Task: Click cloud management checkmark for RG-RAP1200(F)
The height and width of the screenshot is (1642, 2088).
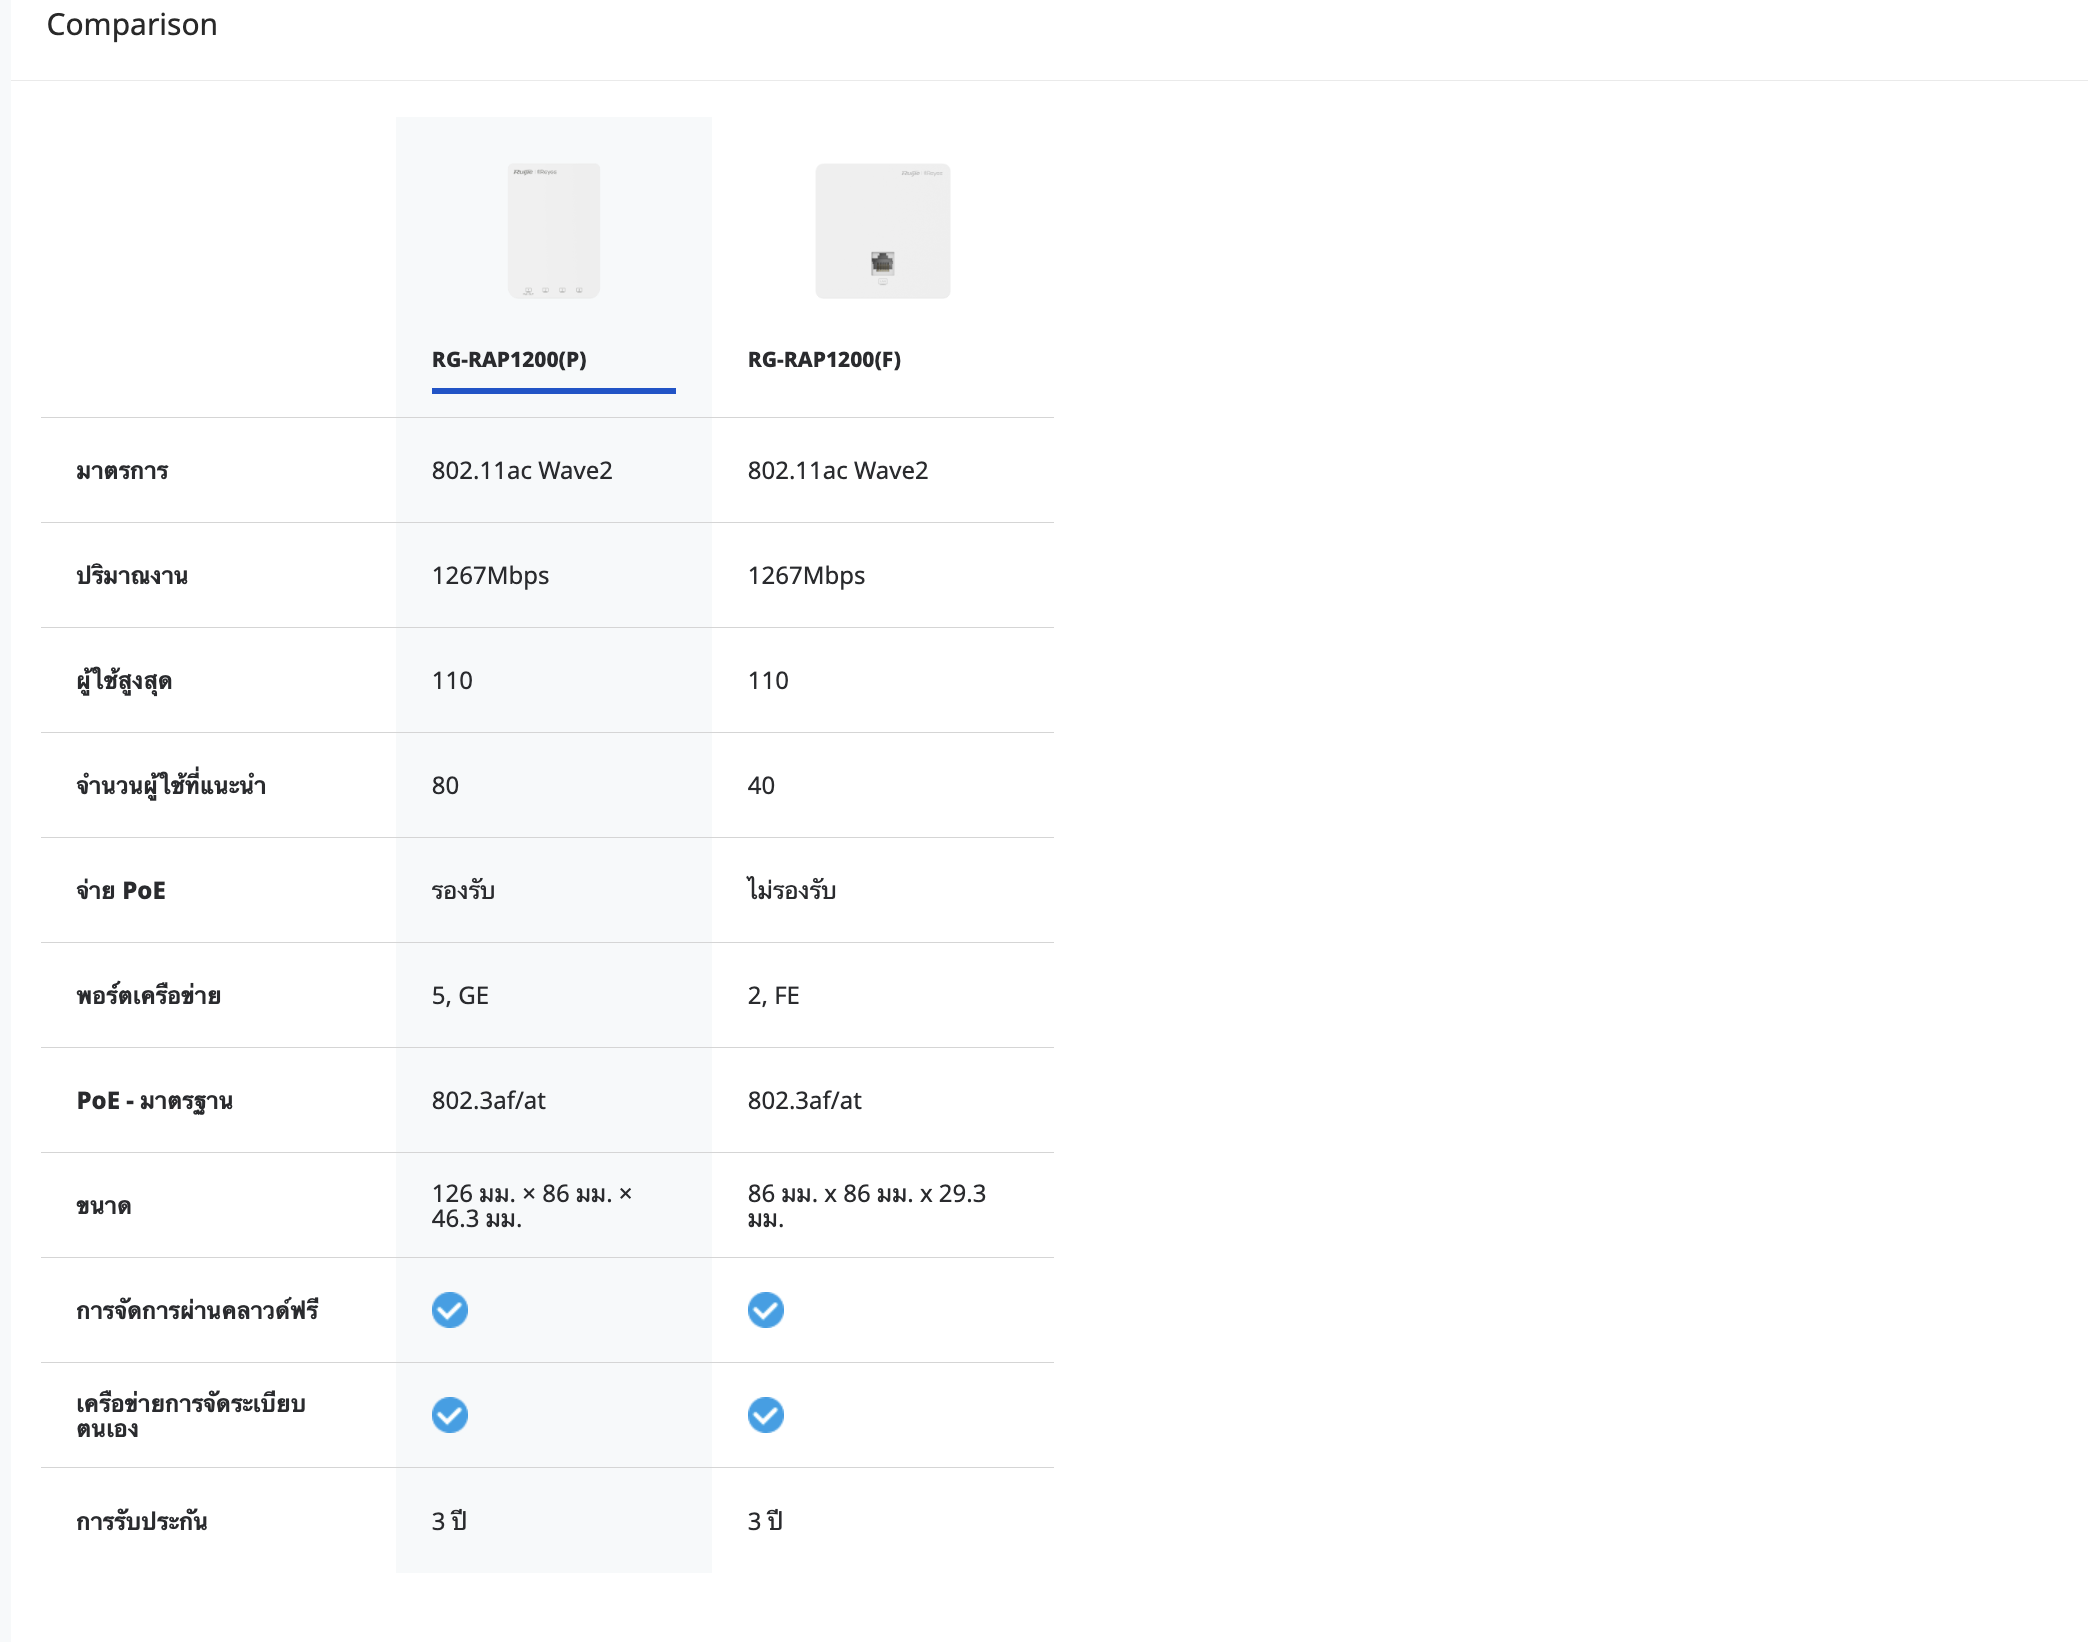Action: tap(766, 1310)
